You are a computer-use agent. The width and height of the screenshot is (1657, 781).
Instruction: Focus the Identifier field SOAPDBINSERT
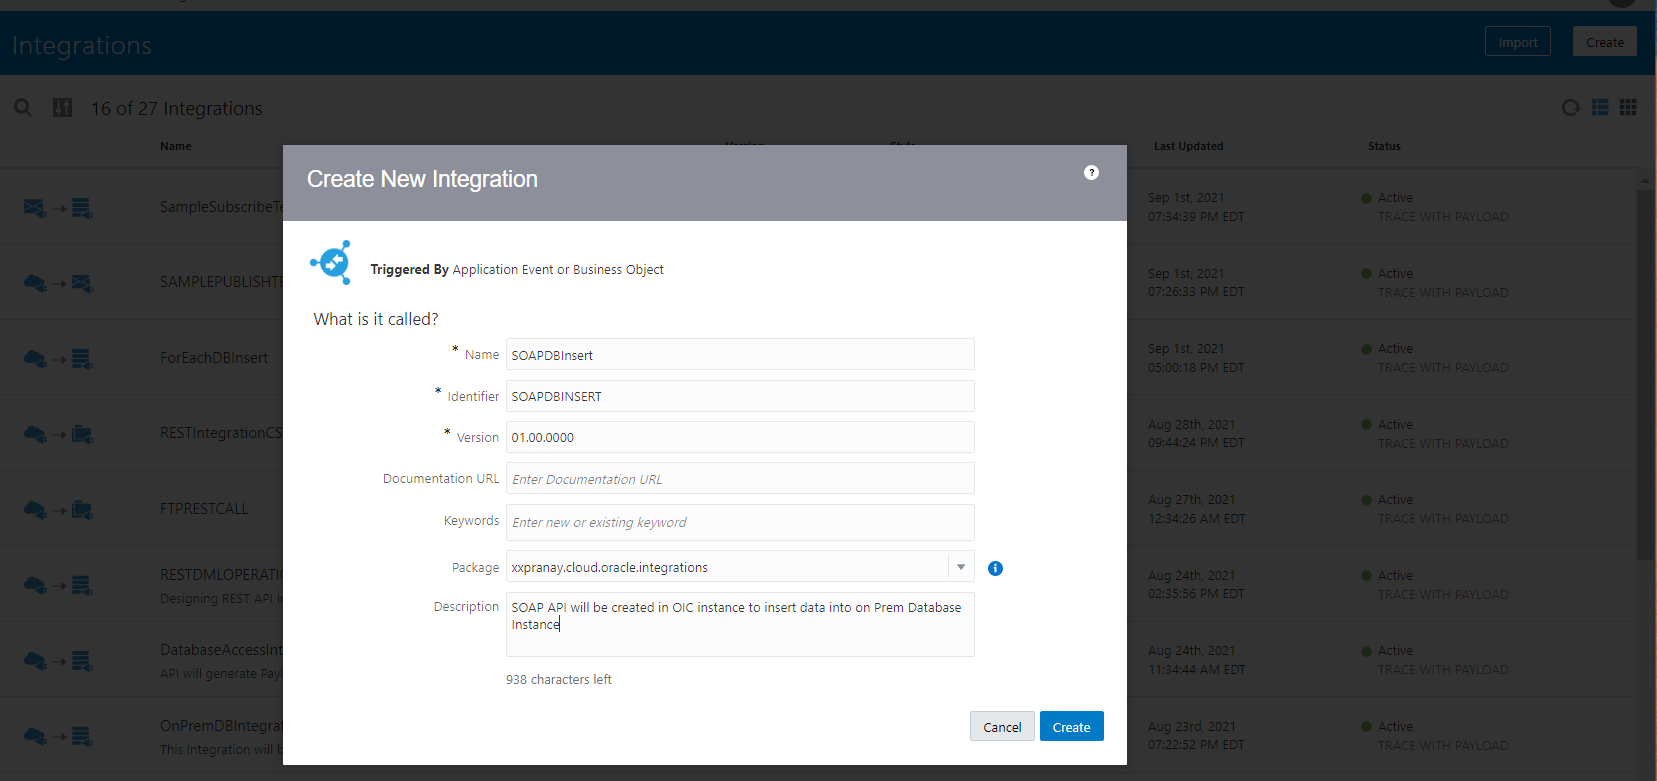(740, 396)
